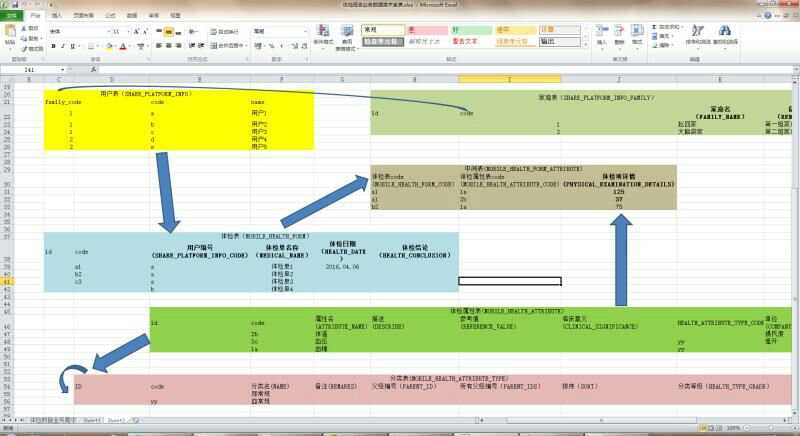This screenshot has width=800, height=436.
Task: Click the Sort and Filter icon
Action: (696, 33)
